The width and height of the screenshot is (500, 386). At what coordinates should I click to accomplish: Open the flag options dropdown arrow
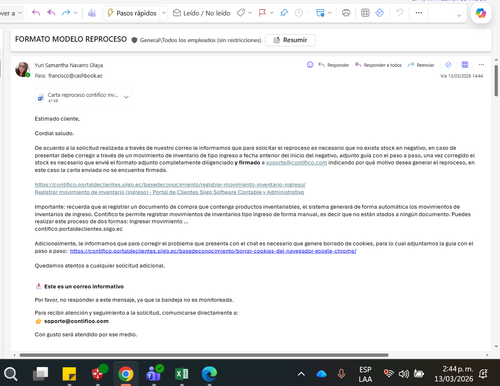tap(272, 13)
